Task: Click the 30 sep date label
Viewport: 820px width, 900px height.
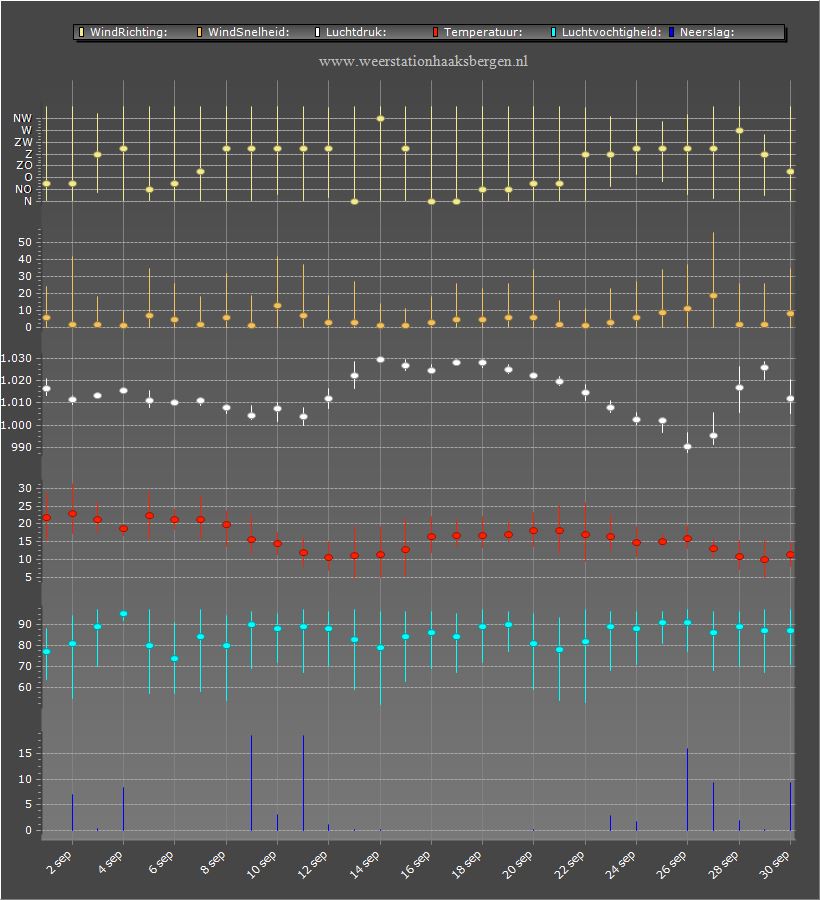Action: click(774, 864)
